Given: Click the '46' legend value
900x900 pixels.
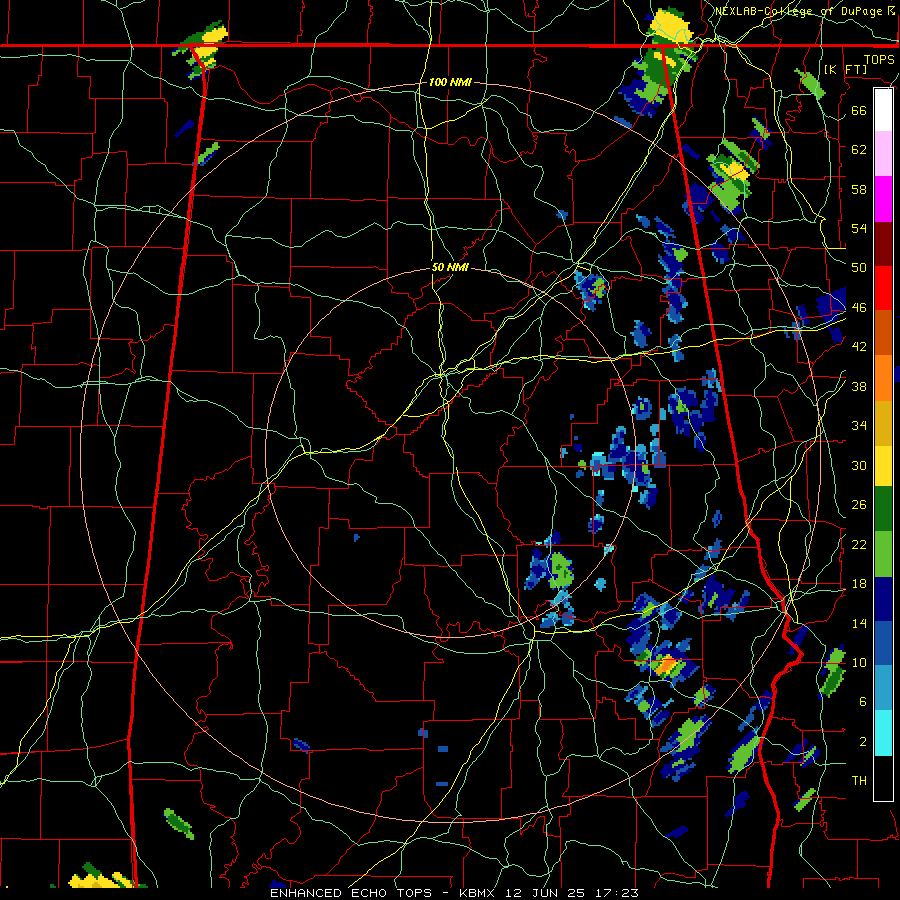Looking at the screenshot, I should pos(859,308).
